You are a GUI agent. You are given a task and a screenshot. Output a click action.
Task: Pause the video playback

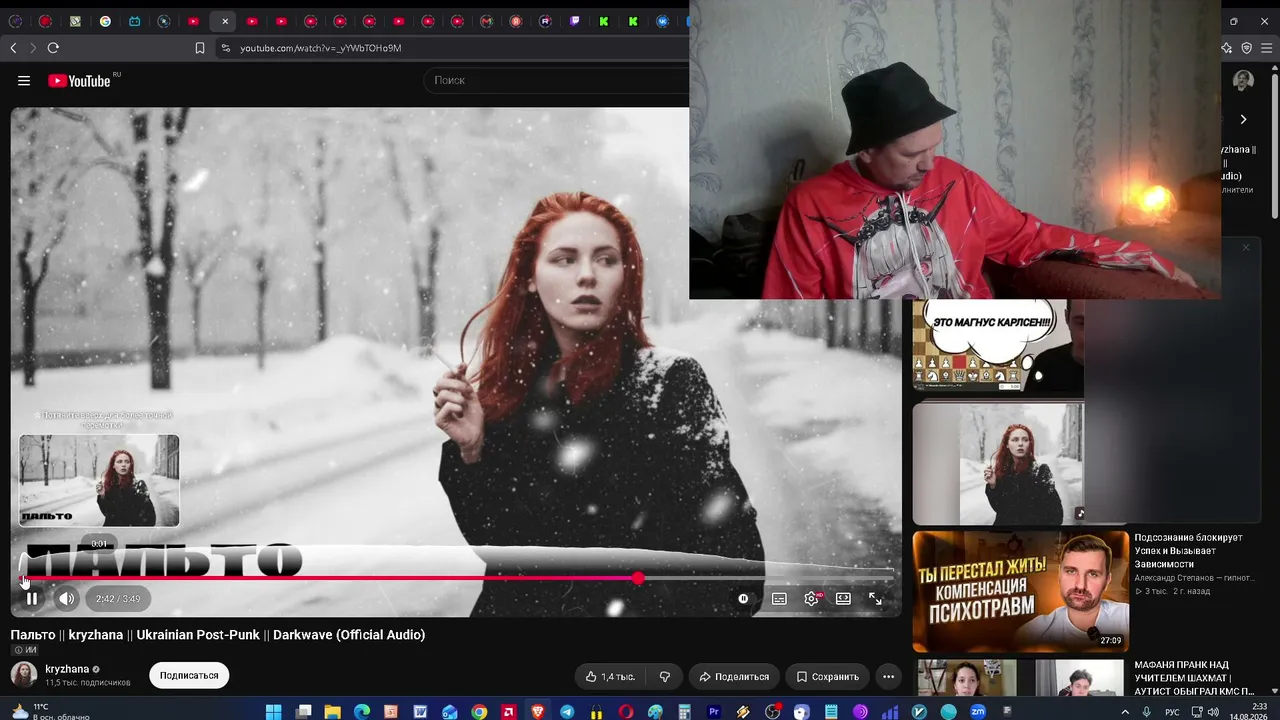(32, 599)
